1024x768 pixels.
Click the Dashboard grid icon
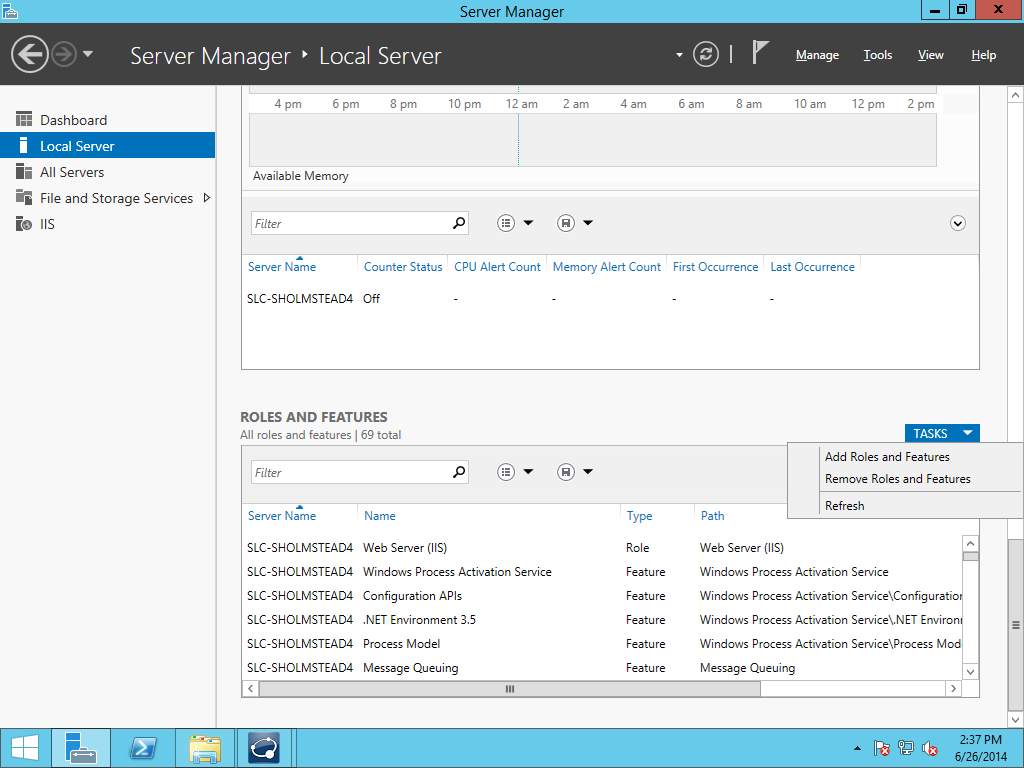(x=24, y=119)
